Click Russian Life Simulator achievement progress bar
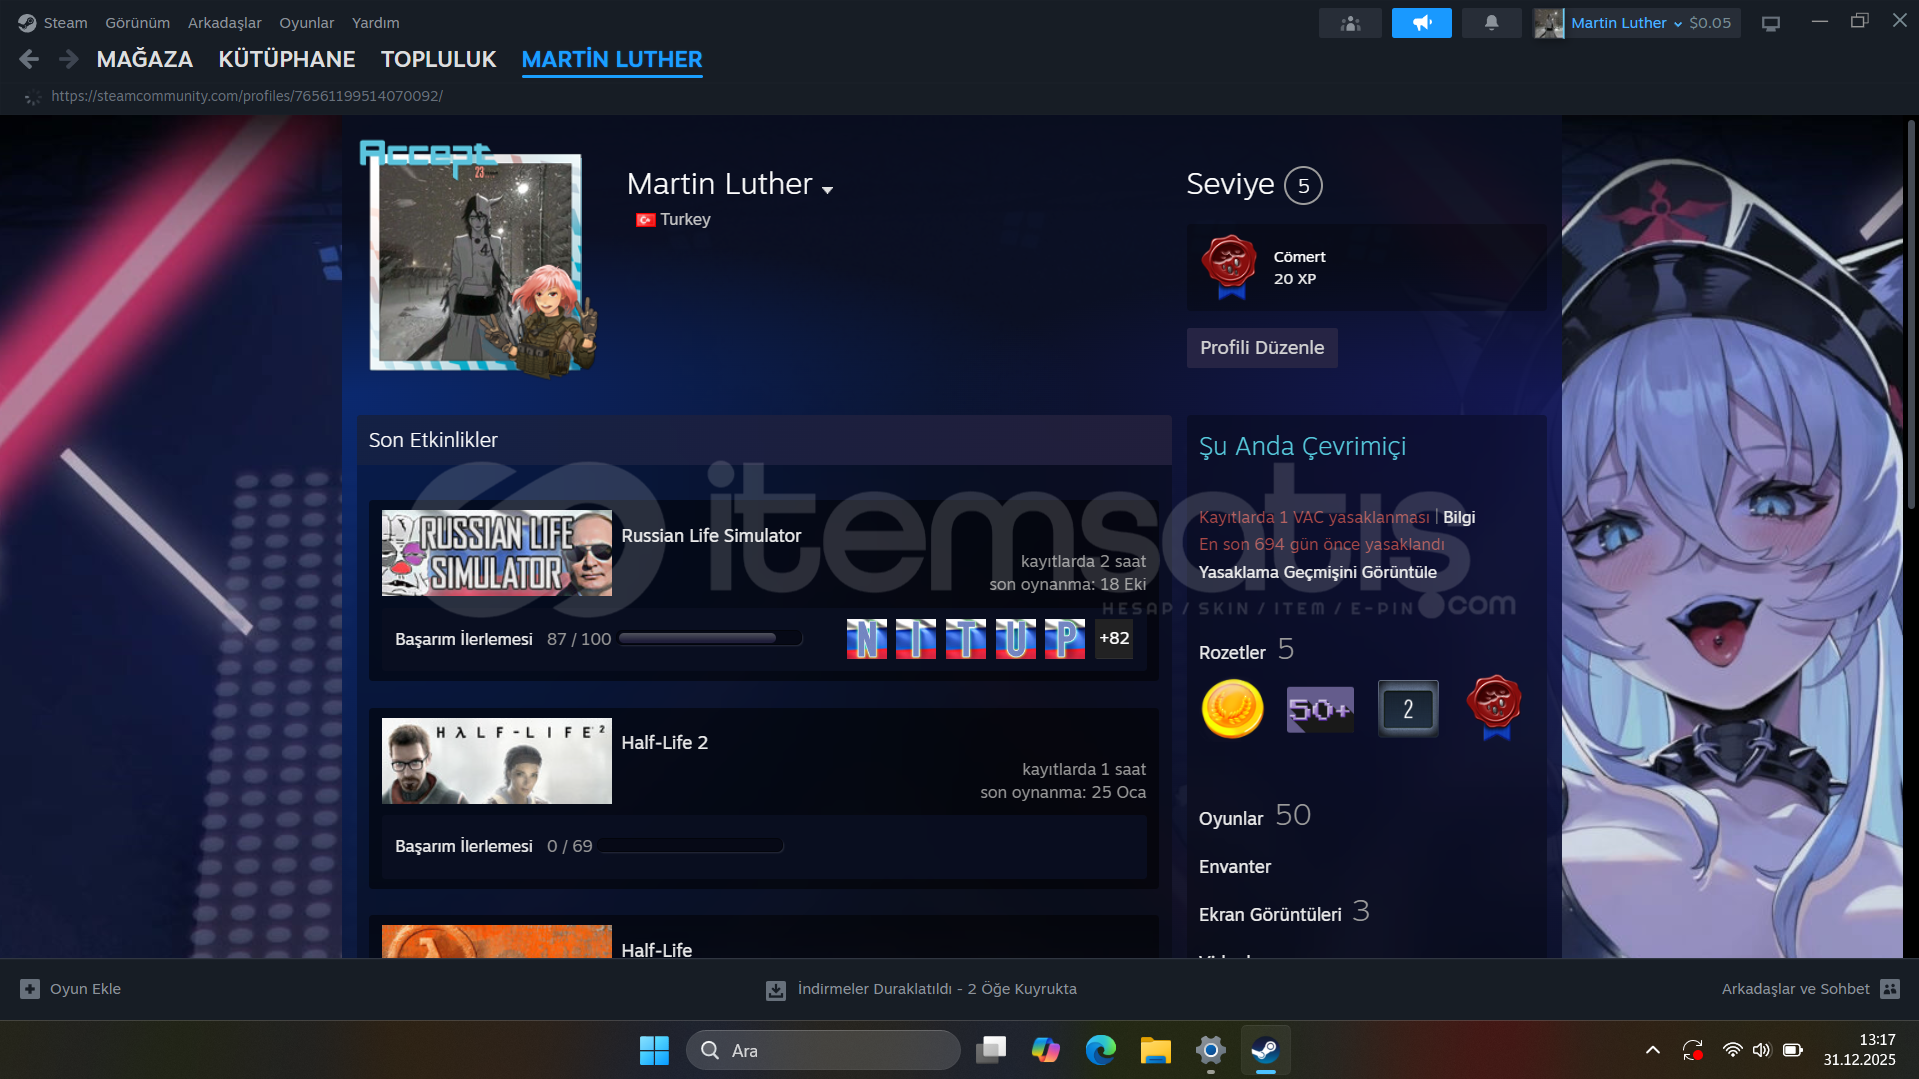This screenshot has height=1079, width=1919. [x=710, y=639]
